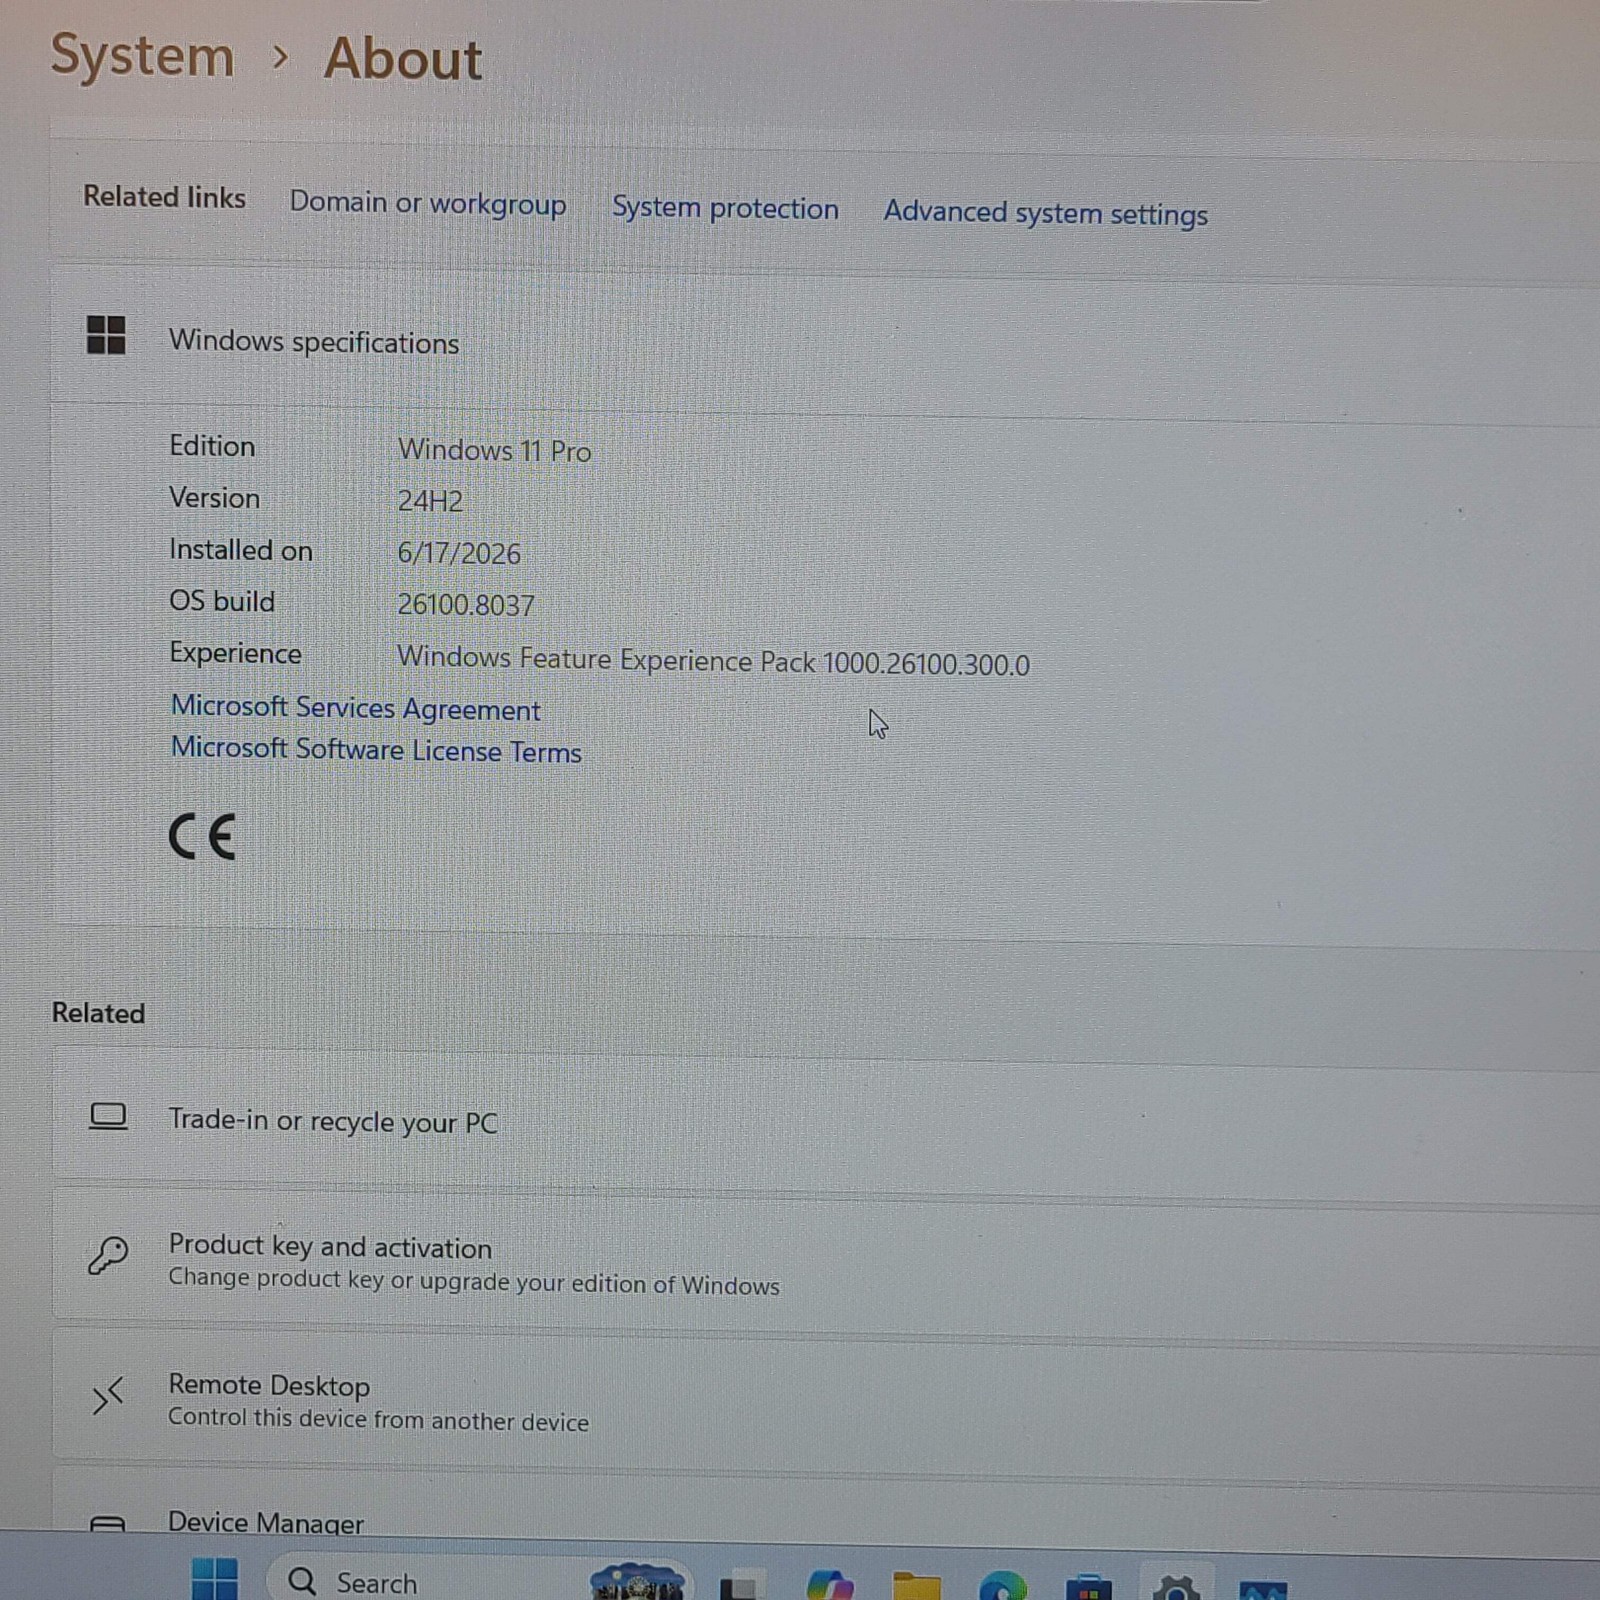Click the Experience label
This screenshot has width=1600, height=1600.
235,653
